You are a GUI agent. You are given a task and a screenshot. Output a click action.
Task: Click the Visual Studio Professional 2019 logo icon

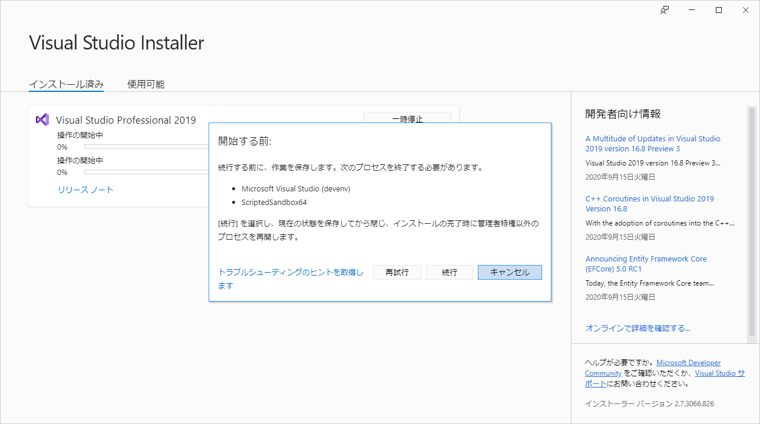point(42,120)
